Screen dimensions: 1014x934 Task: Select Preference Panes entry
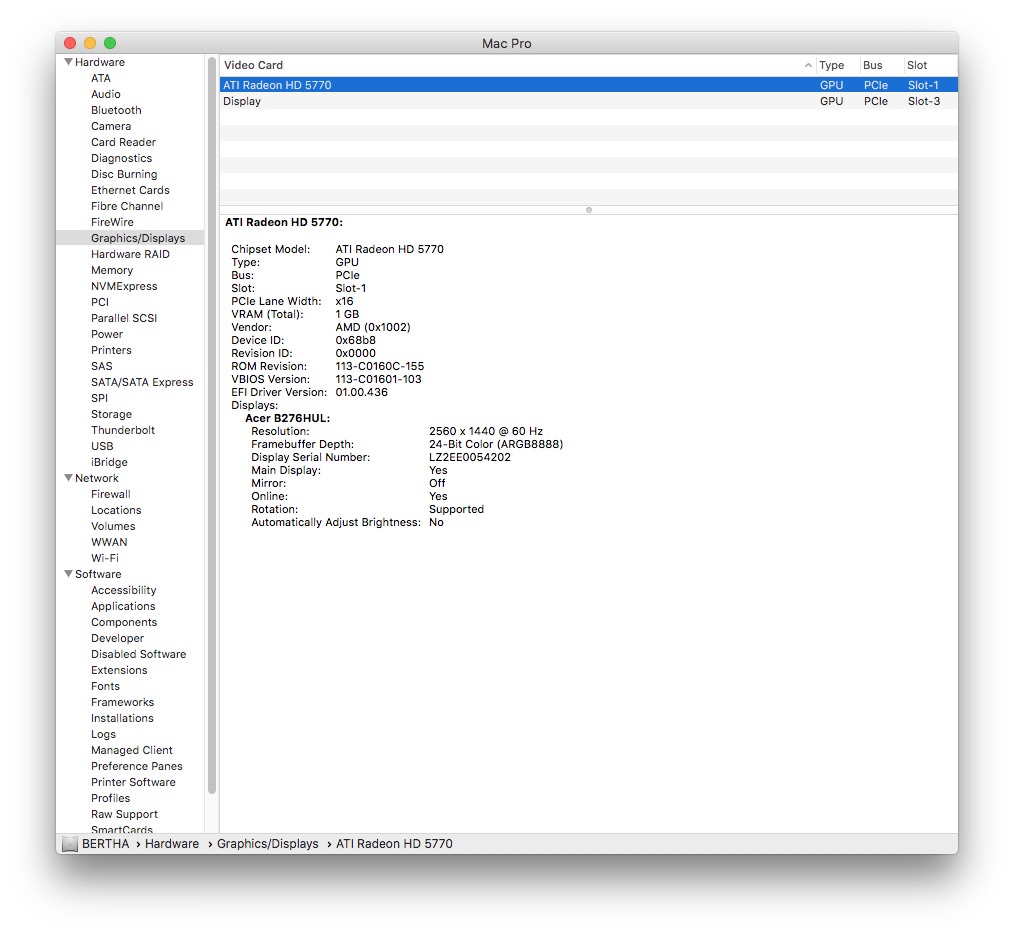[136, 766]
